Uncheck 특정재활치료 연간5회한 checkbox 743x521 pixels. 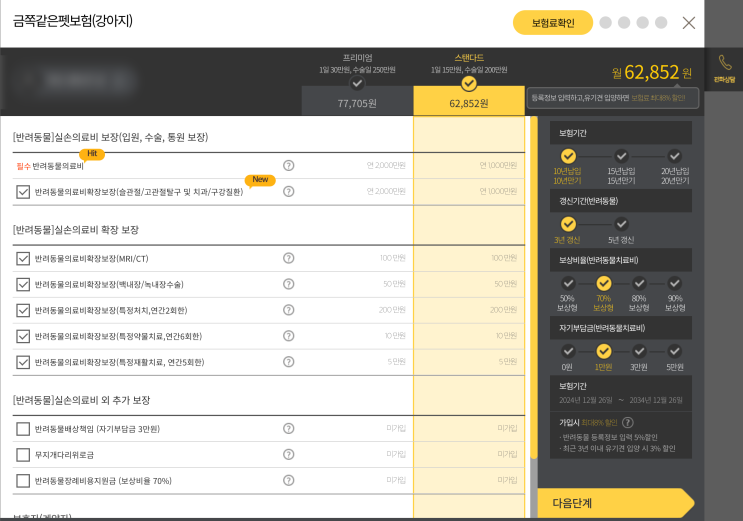point(23,362)
